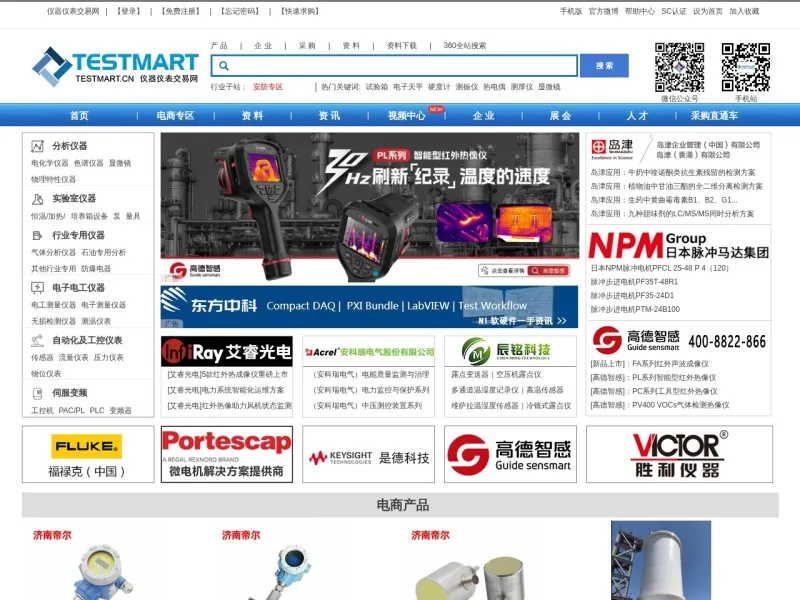Open the 资料 nav tab
800x600 pixels.
click(x=253, y=116)
